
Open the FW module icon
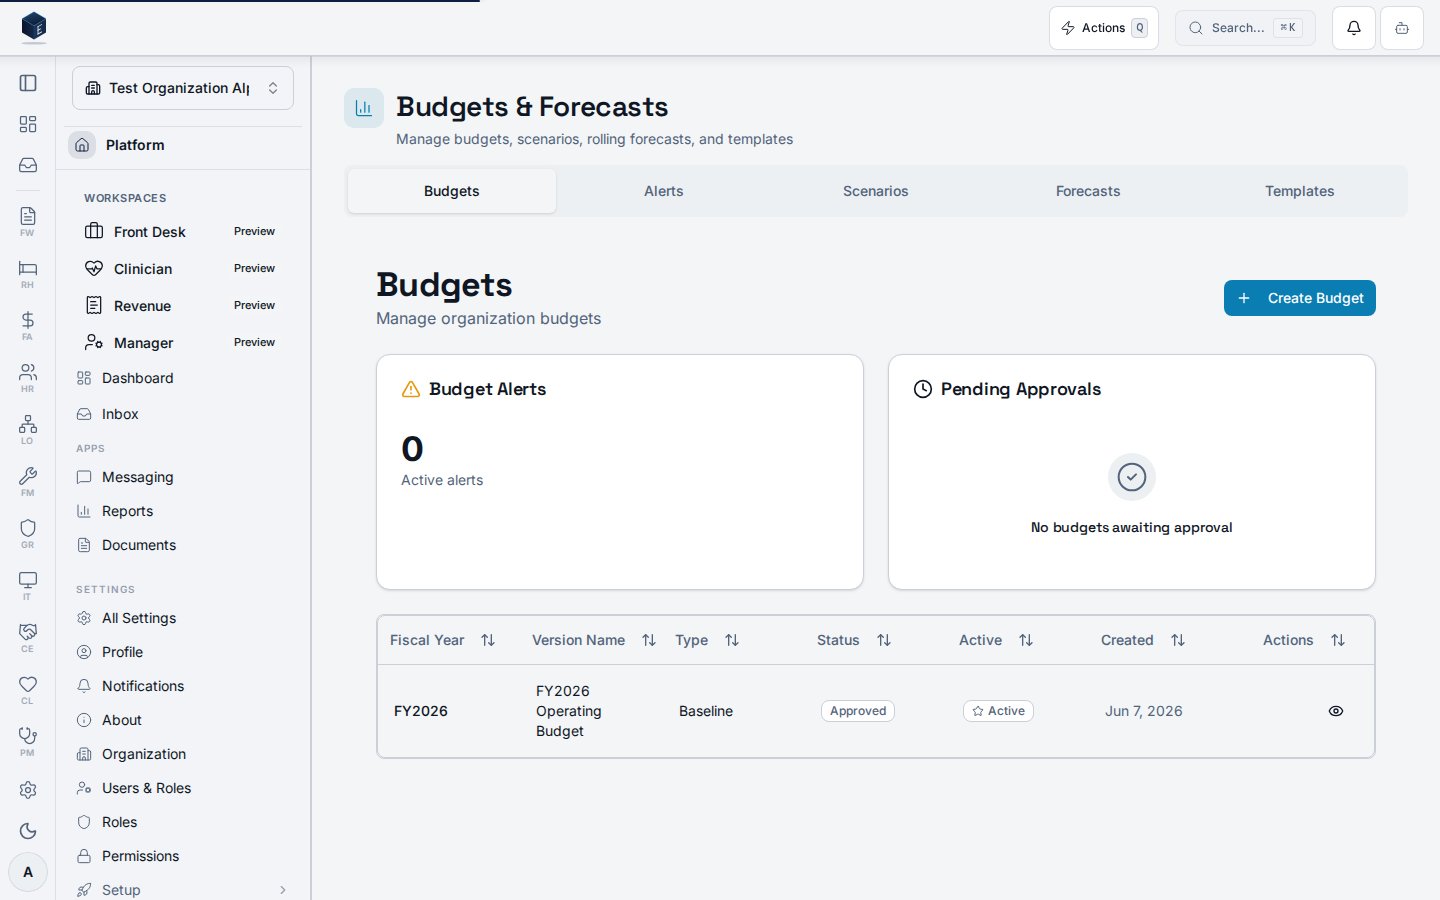[x=28, y=221]
